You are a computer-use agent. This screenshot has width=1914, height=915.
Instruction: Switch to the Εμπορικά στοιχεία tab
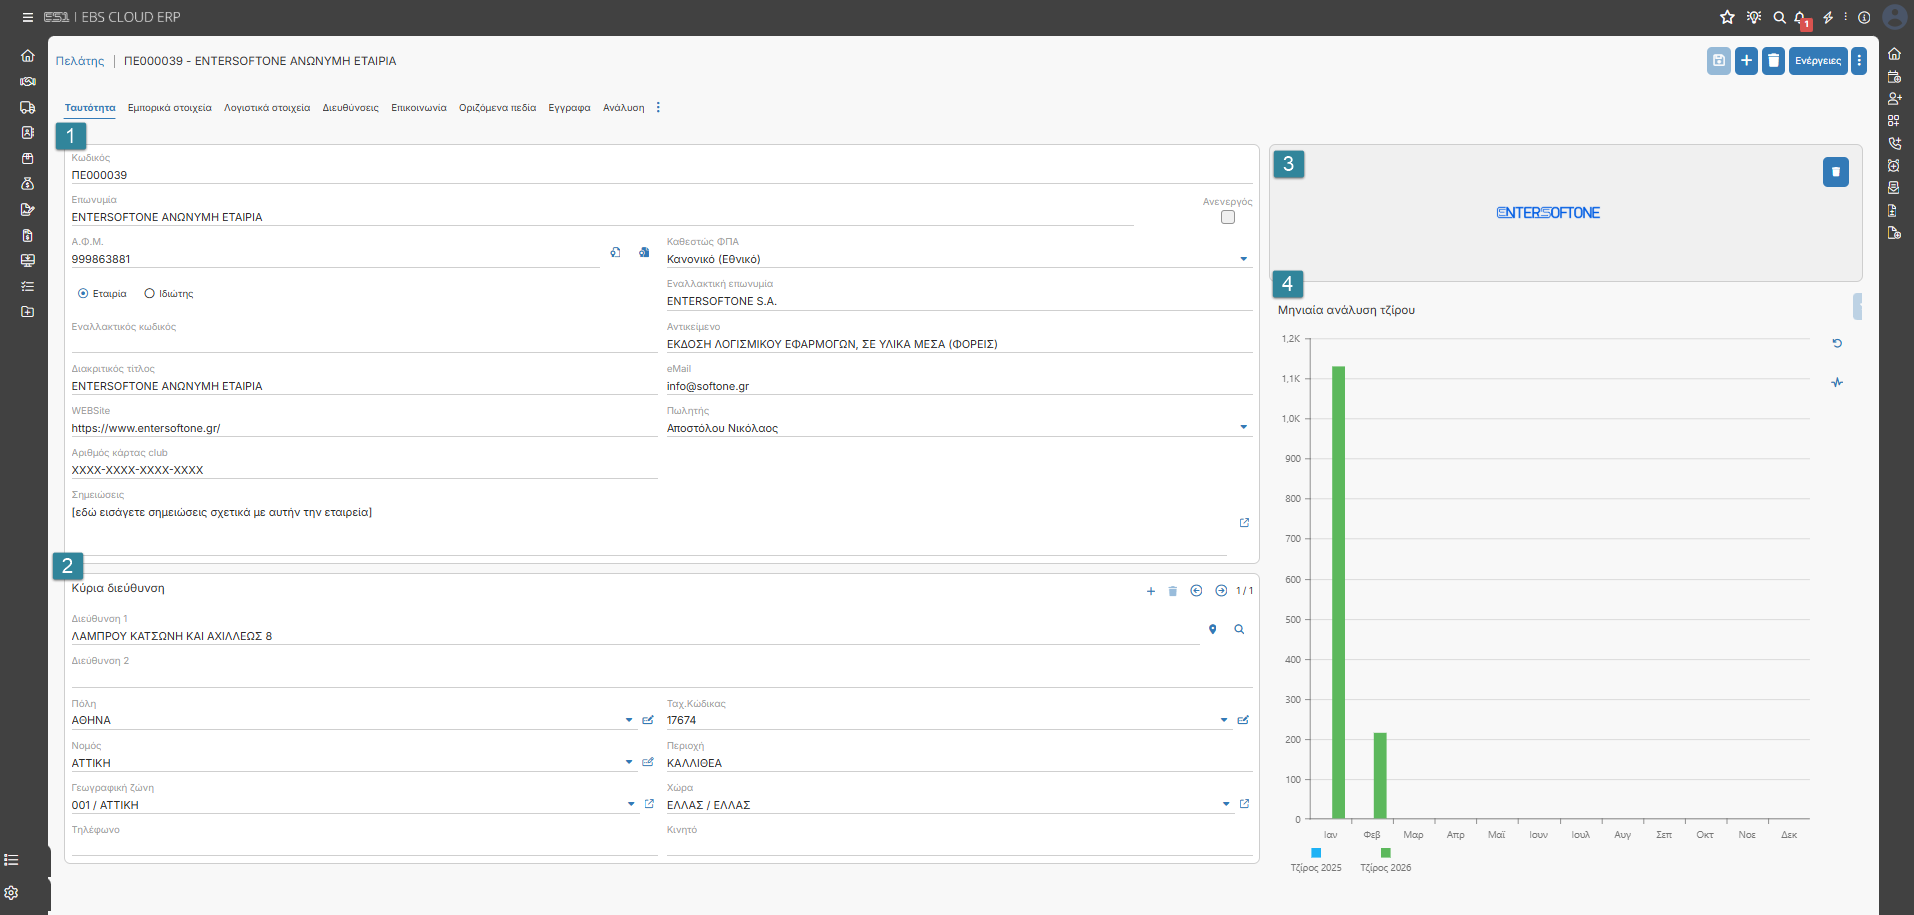pyautogui.click(x=170, y=108)
